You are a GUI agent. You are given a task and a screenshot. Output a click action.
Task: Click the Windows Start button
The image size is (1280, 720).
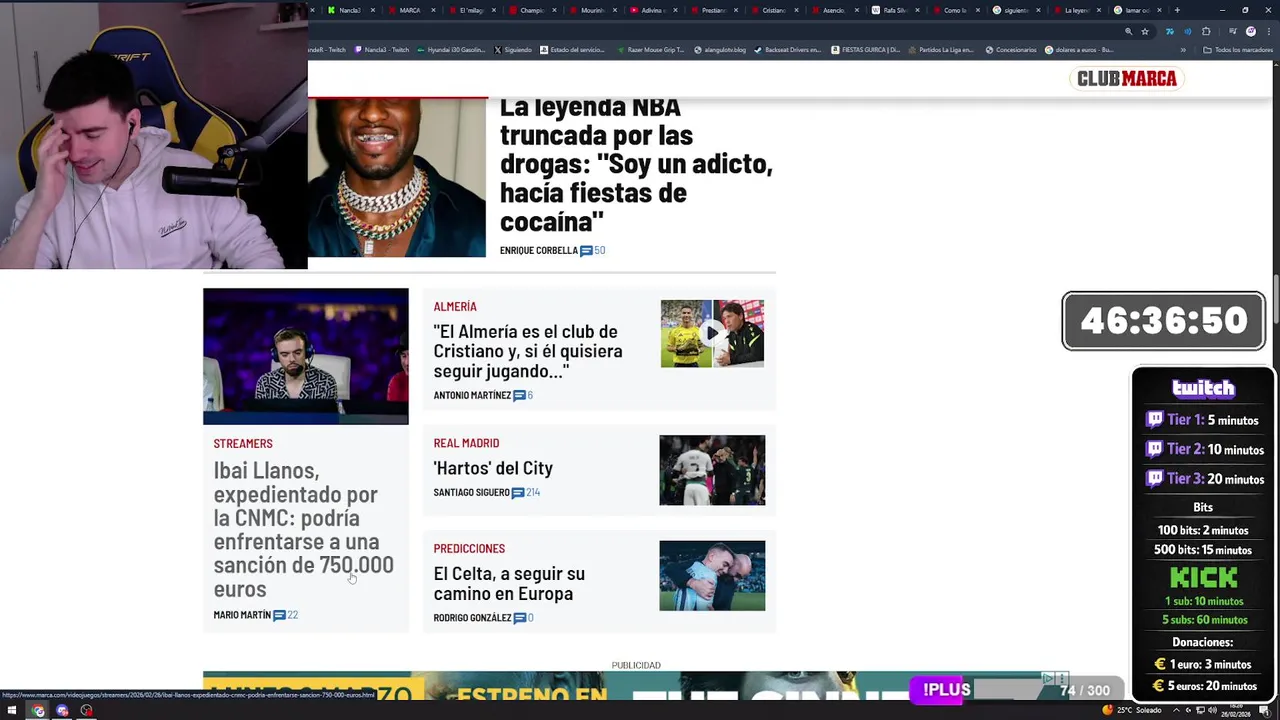(x=12, y=711)
